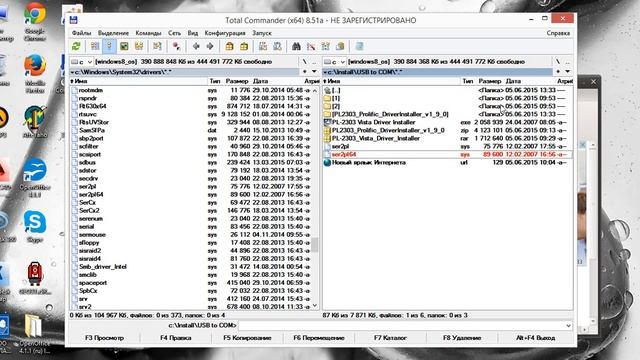640x360 pixels.
Task: Open the right panel drive C dropdown
Action: (x=335, y=62)
